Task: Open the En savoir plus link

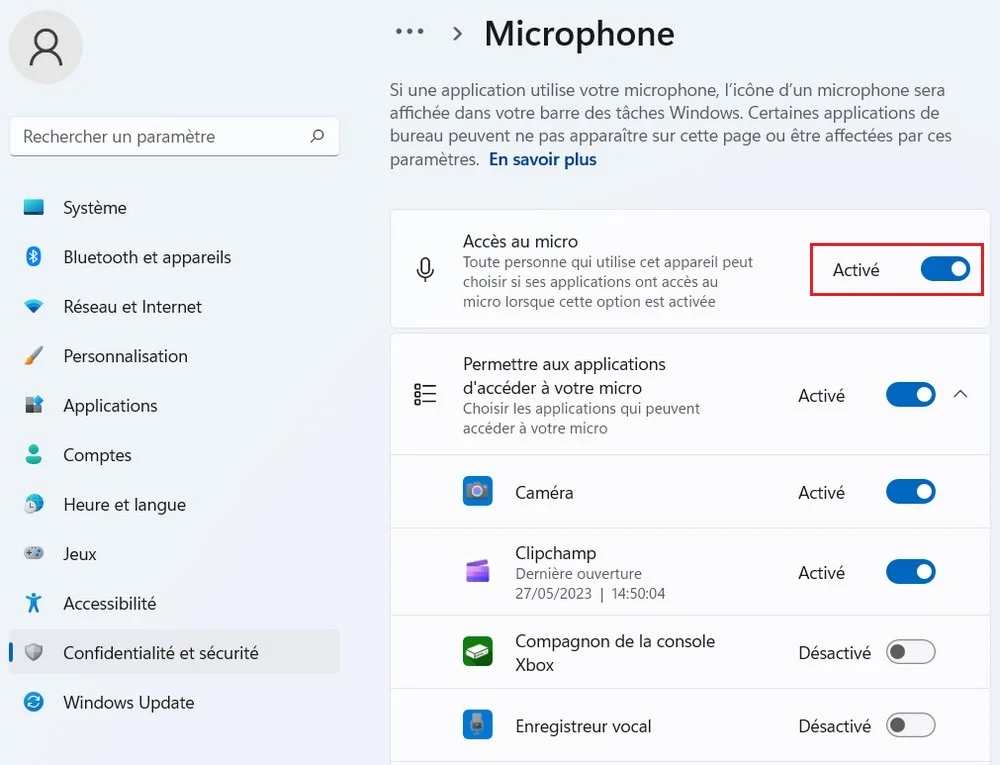Action: pyautogui.click(x=542, y=159)
